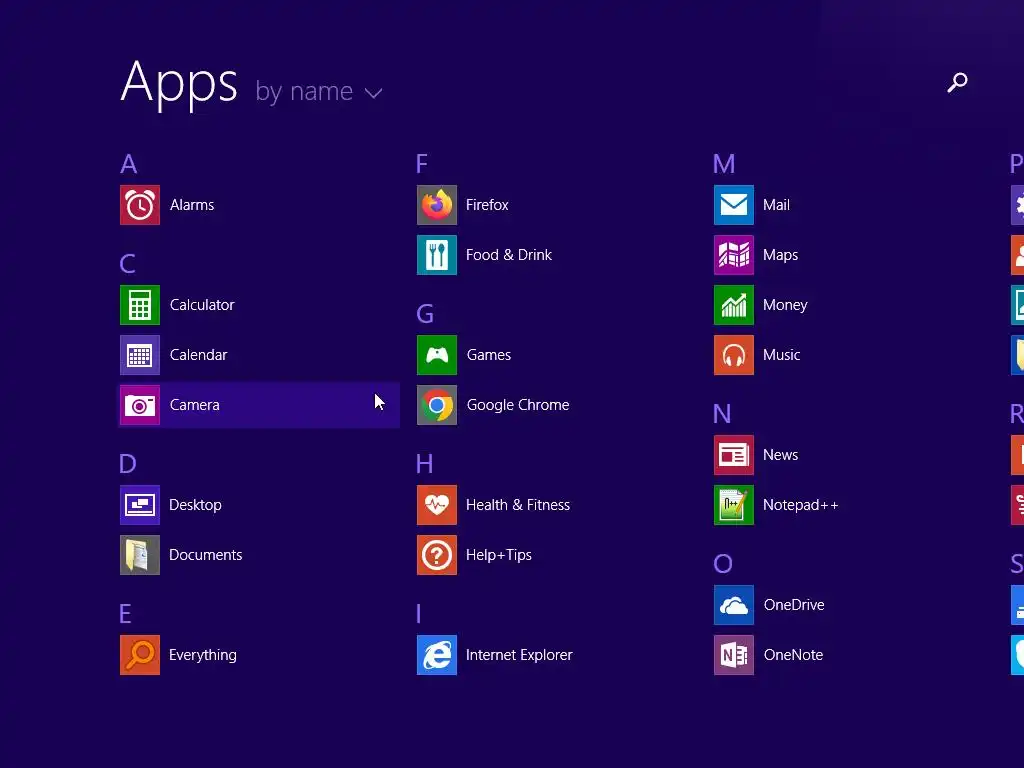The width and height of the screenshot is (1024, 768).
Task: Launch Calculator from its green icon
Action: [x=140, y=305]
